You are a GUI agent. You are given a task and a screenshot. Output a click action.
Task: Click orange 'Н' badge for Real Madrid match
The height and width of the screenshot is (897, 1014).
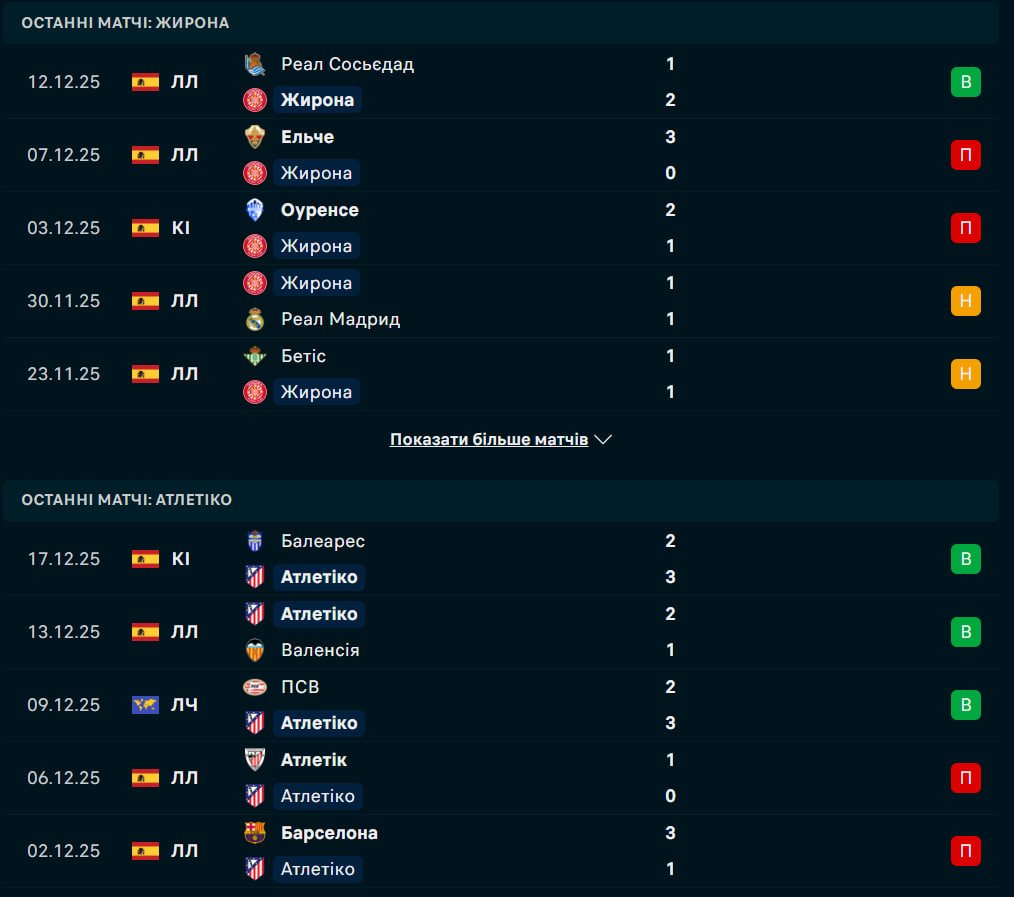[965, 301]
